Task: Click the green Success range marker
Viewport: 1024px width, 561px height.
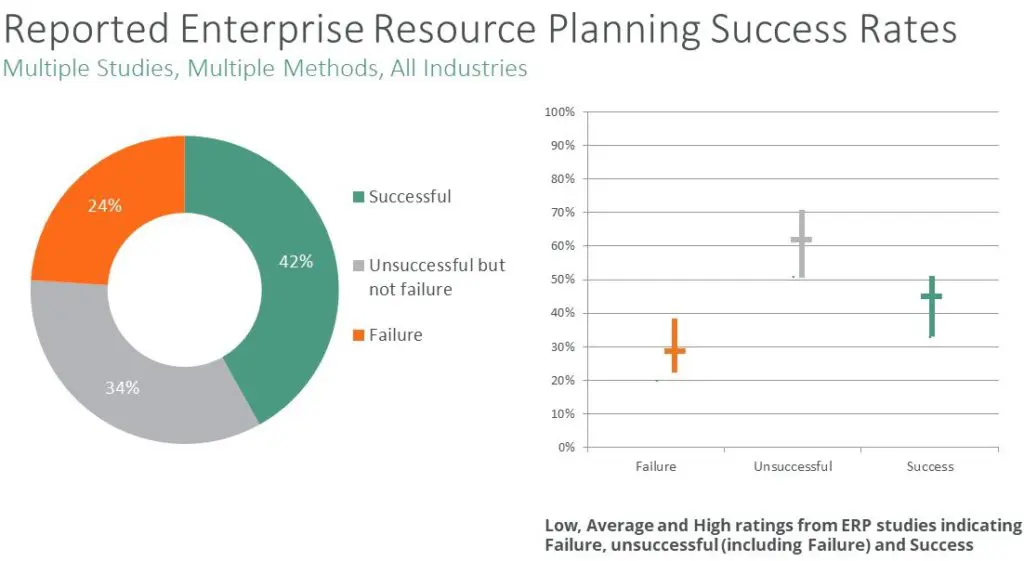Action: tap(932, 306)
